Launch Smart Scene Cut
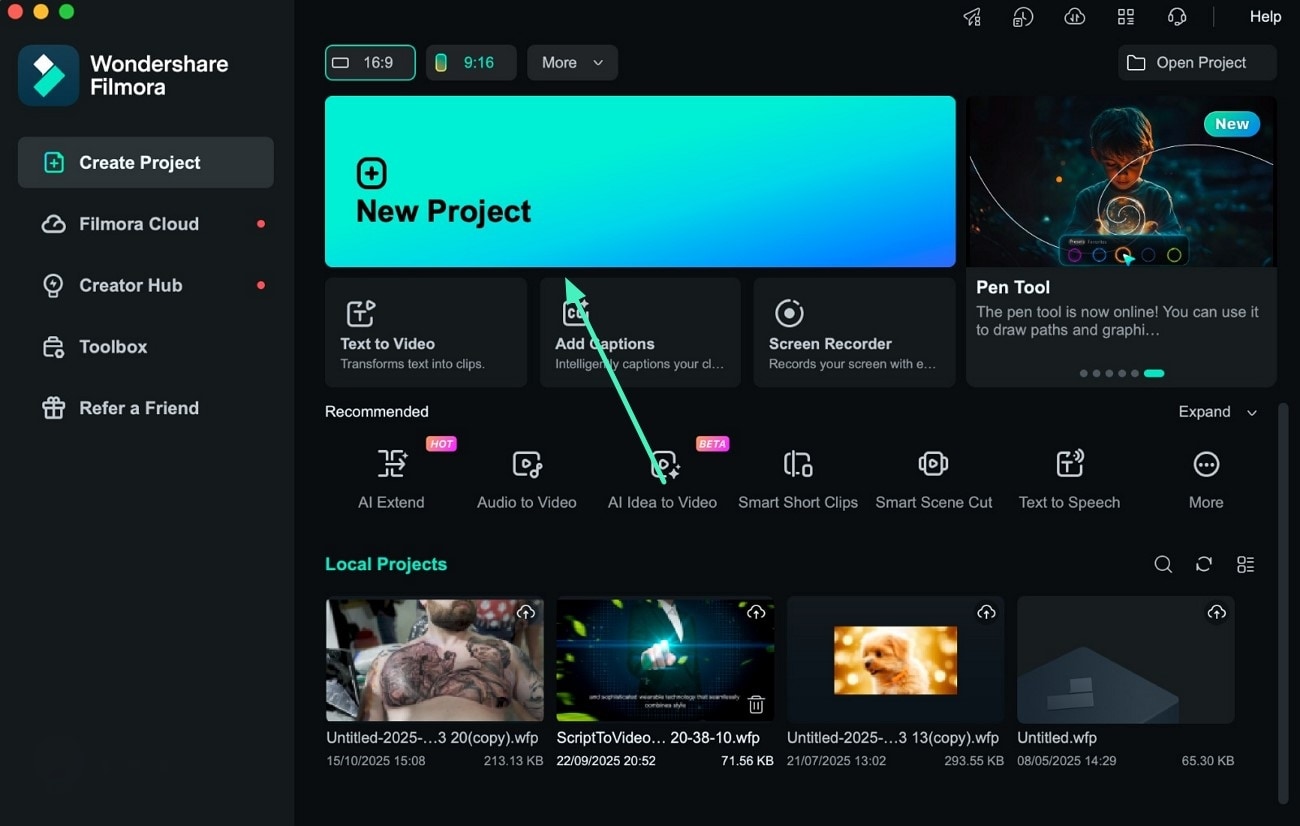1300x826 pixels. [934, 479]
